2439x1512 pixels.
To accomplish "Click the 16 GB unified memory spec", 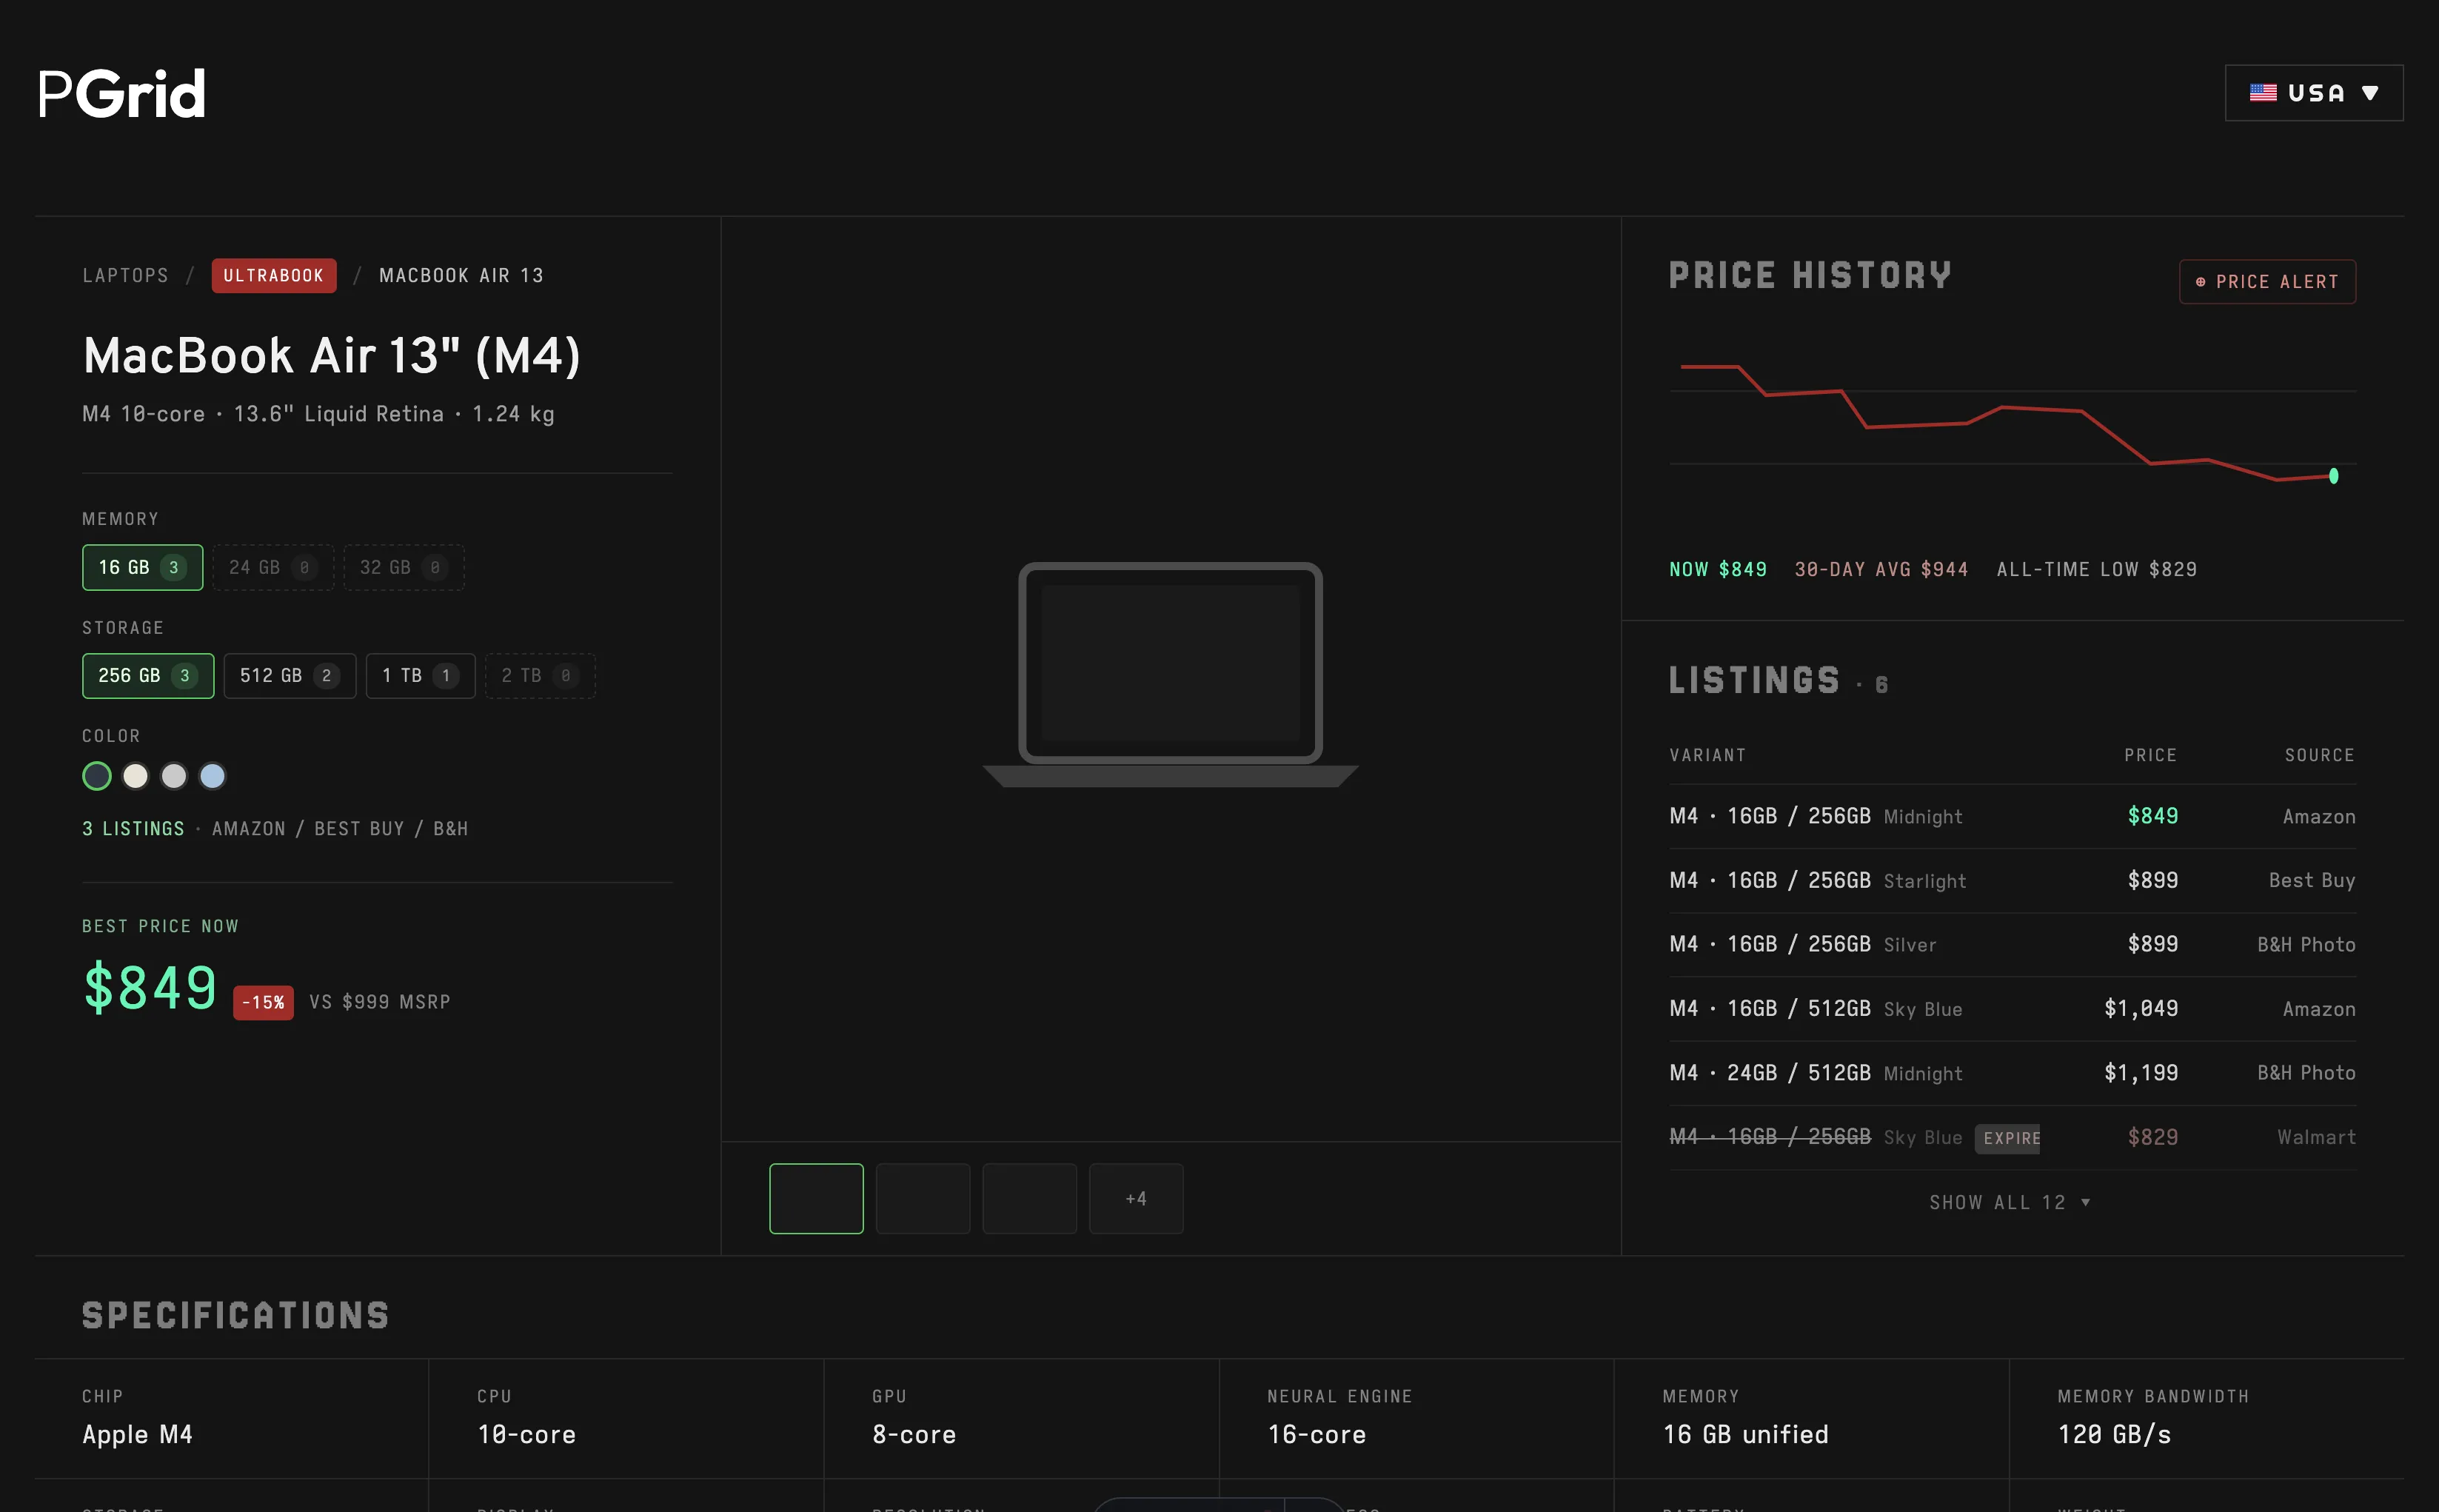I will tap(1745, 1435).
